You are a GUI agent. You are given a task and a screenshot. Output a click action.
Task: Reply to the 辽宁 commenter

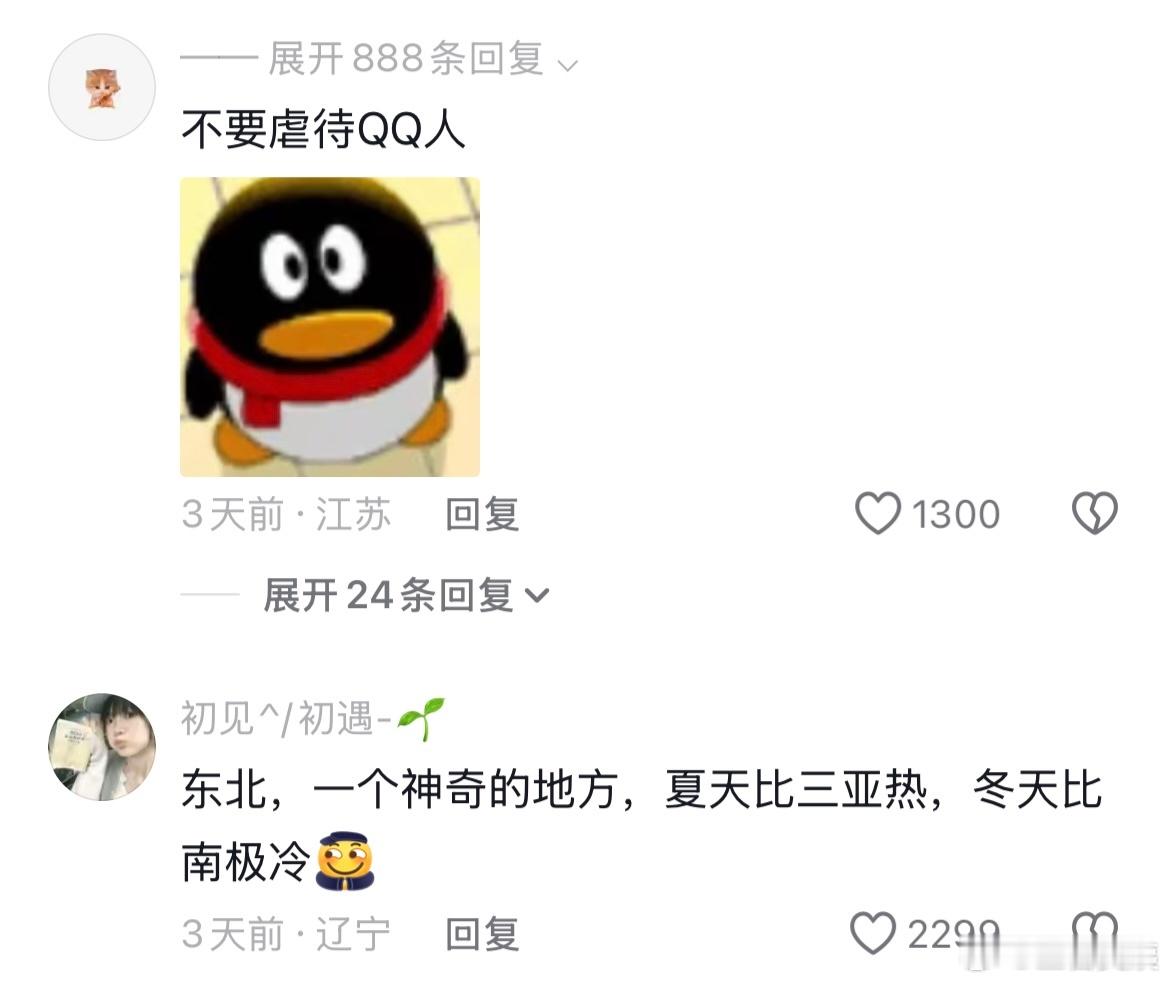point(482,933)
